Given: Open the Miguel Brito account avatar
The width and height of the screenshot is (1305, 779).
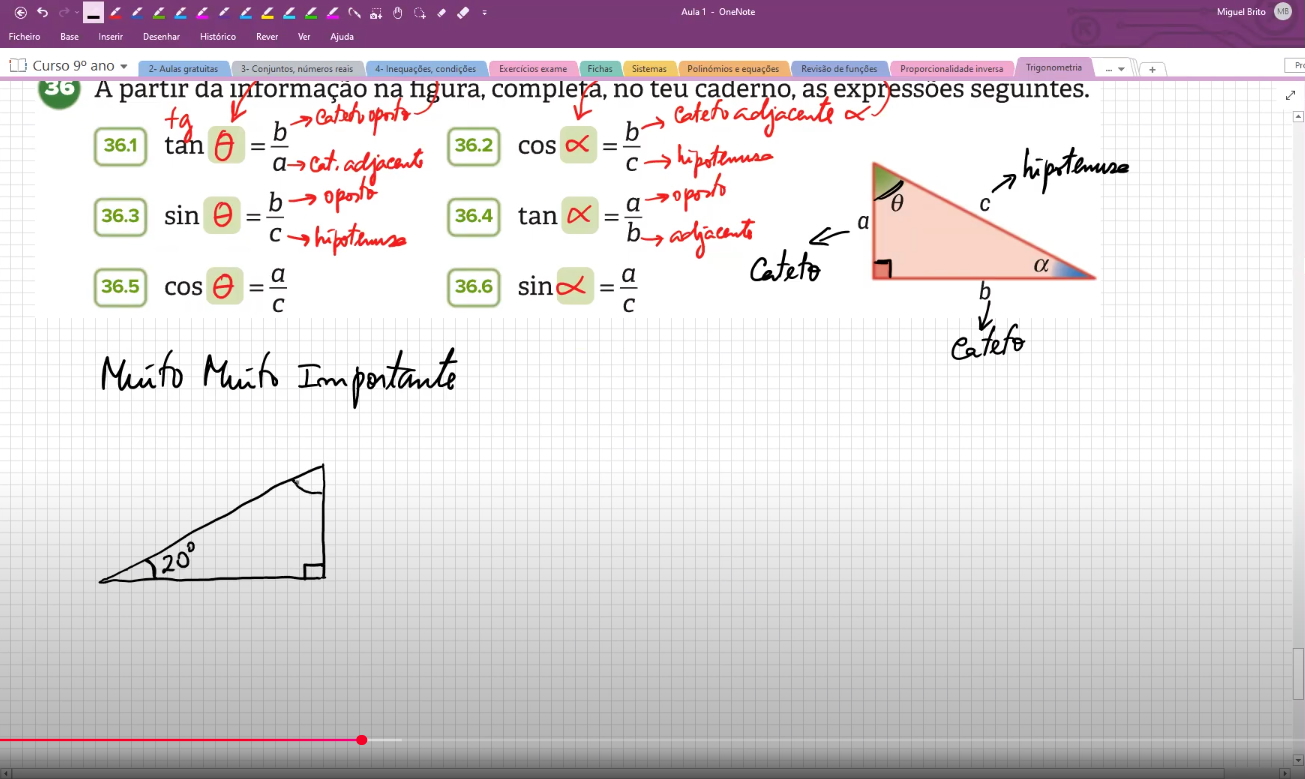Looking at the screenshot, I should tap(1283, 11).
